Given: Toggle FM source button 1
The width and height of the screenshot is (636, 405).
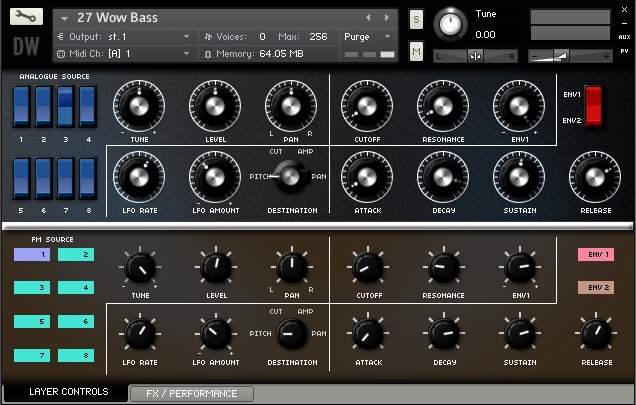Looking at the screenshot, I should click(x=32, y=254).
